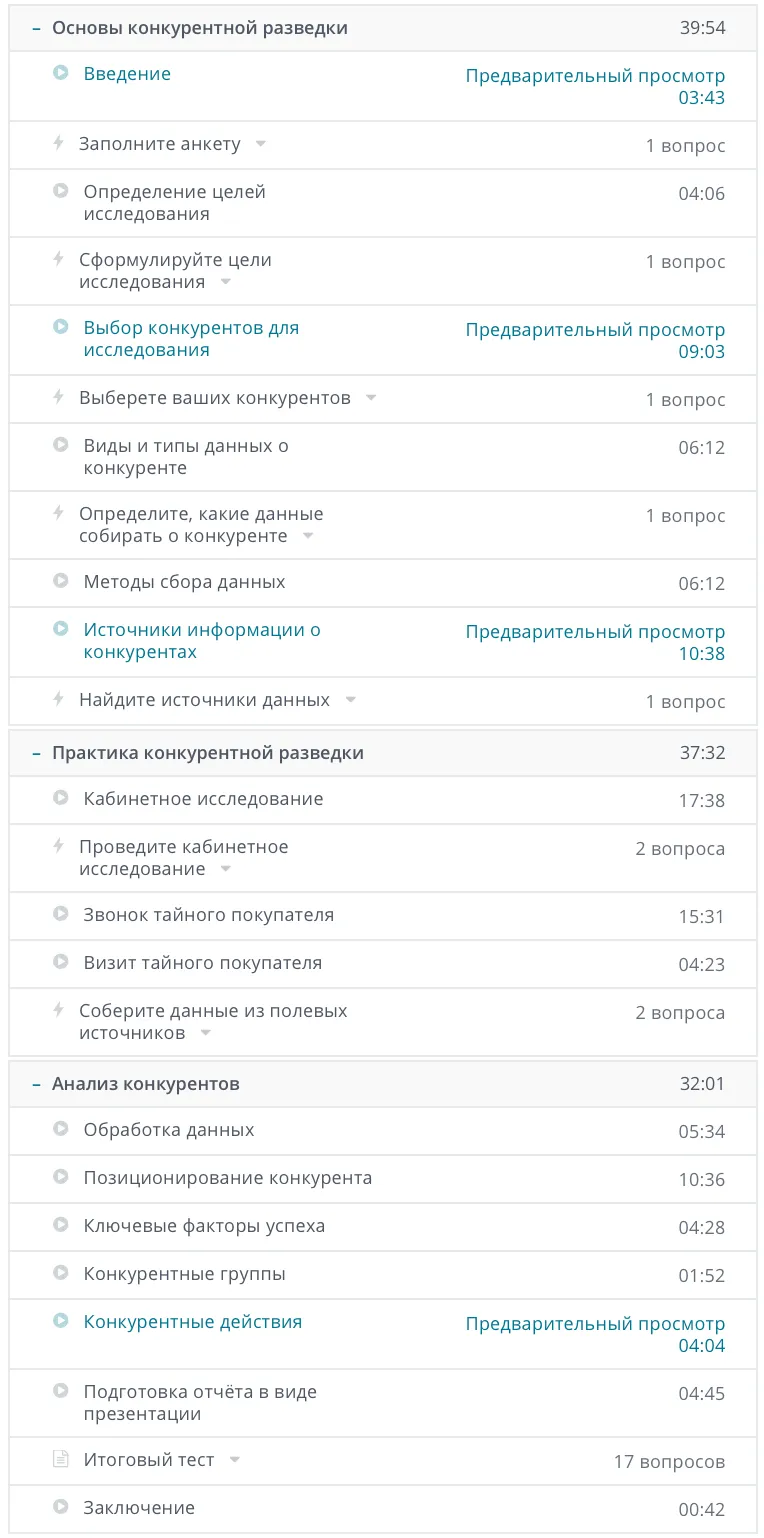
Task: Click the lightning icon beside Заполните анкету
Action: tap(59, 143)
